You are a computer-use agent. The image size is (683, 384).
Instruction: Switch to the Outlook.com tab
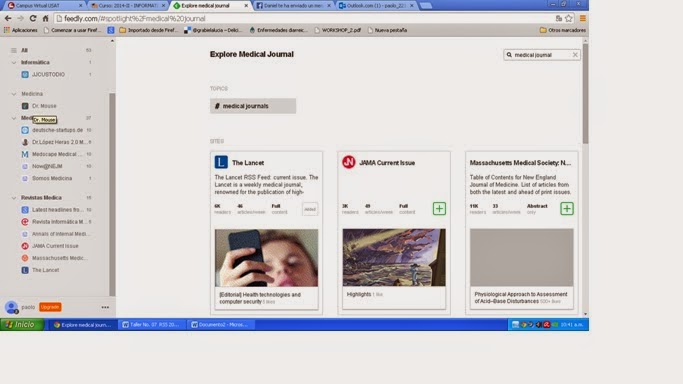pos(375,5)
